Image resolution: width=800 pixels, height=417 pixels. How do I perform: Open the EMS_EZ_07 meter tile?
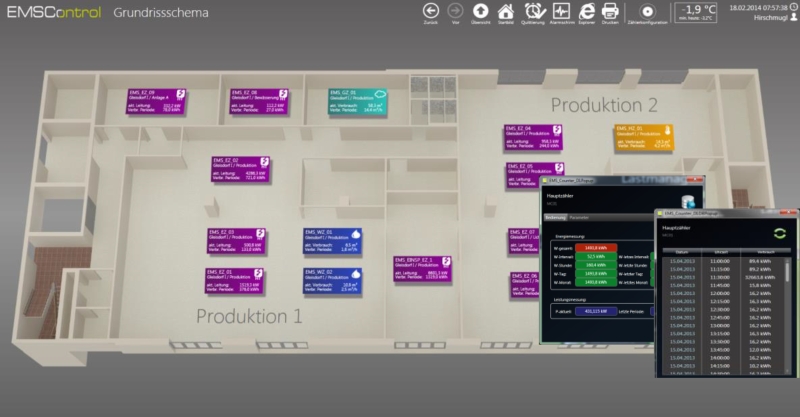[x=524, y=241]
